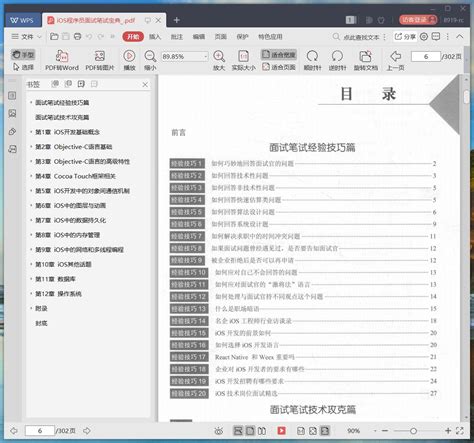Click the PDF转图片 export icon
474x443 pixels.
[x=100, y=56]
